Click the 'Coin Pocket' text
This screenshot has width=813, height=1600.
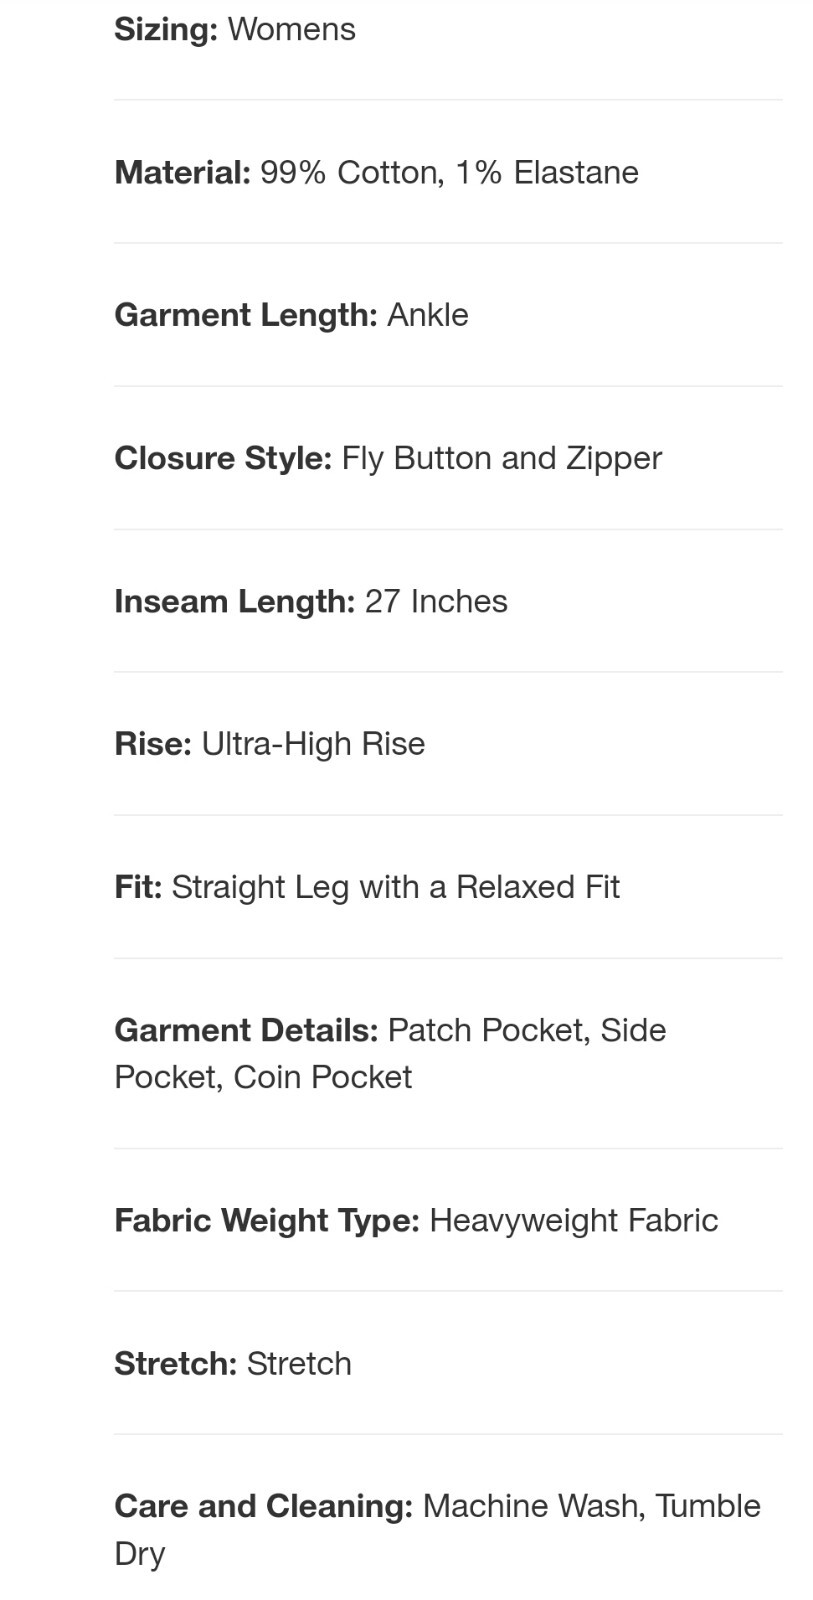322,1077
